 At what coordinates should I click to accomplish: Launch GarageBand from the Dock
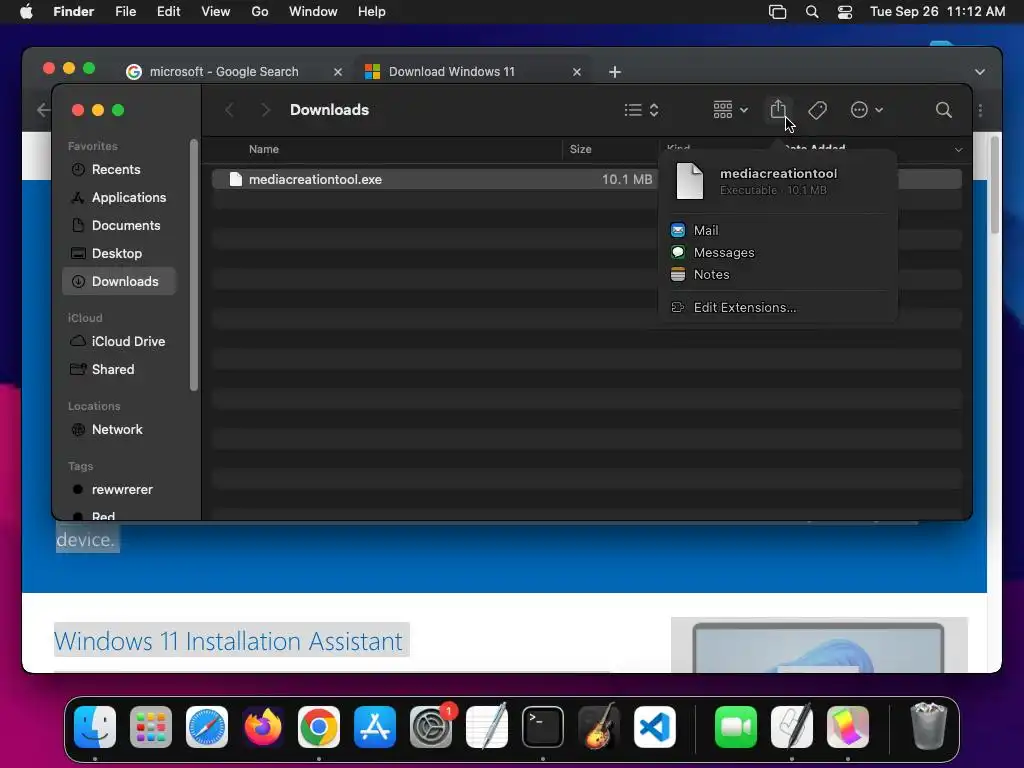[599, 727]
